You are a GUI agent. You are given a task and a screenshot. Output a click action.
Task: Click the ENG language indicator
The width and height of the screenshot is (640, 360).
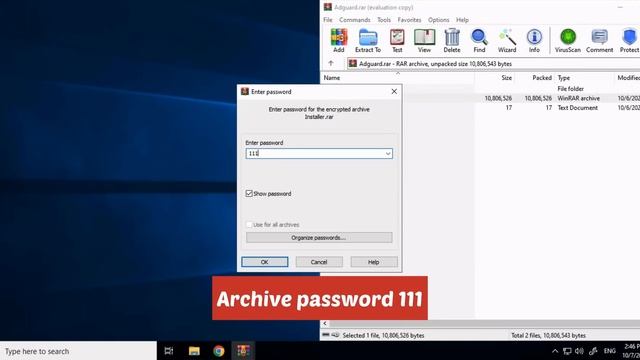pyautogui.click(x=609, y=351)
